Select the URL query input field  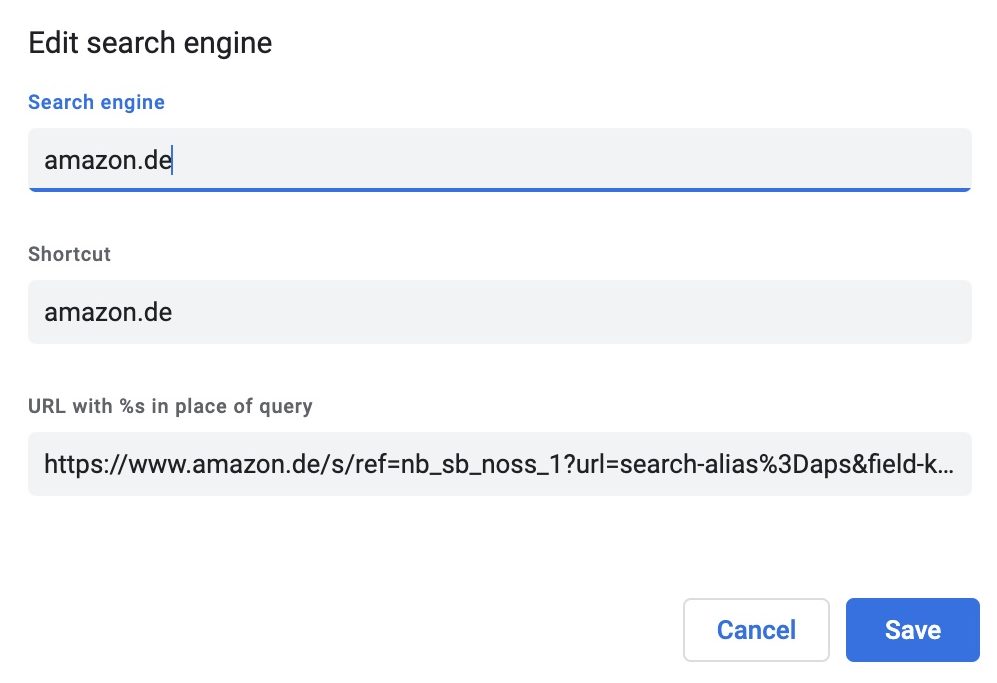(499, 464)
